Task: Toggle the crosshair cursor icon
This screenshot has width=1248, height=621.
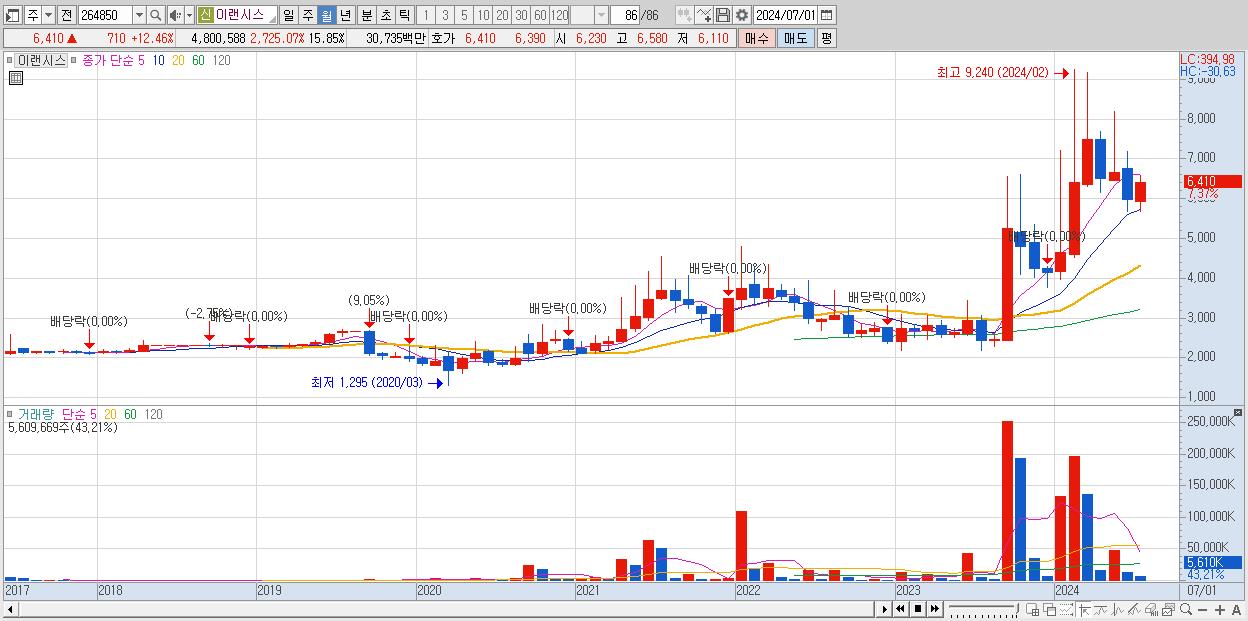Action: [x=1084, y=609]
